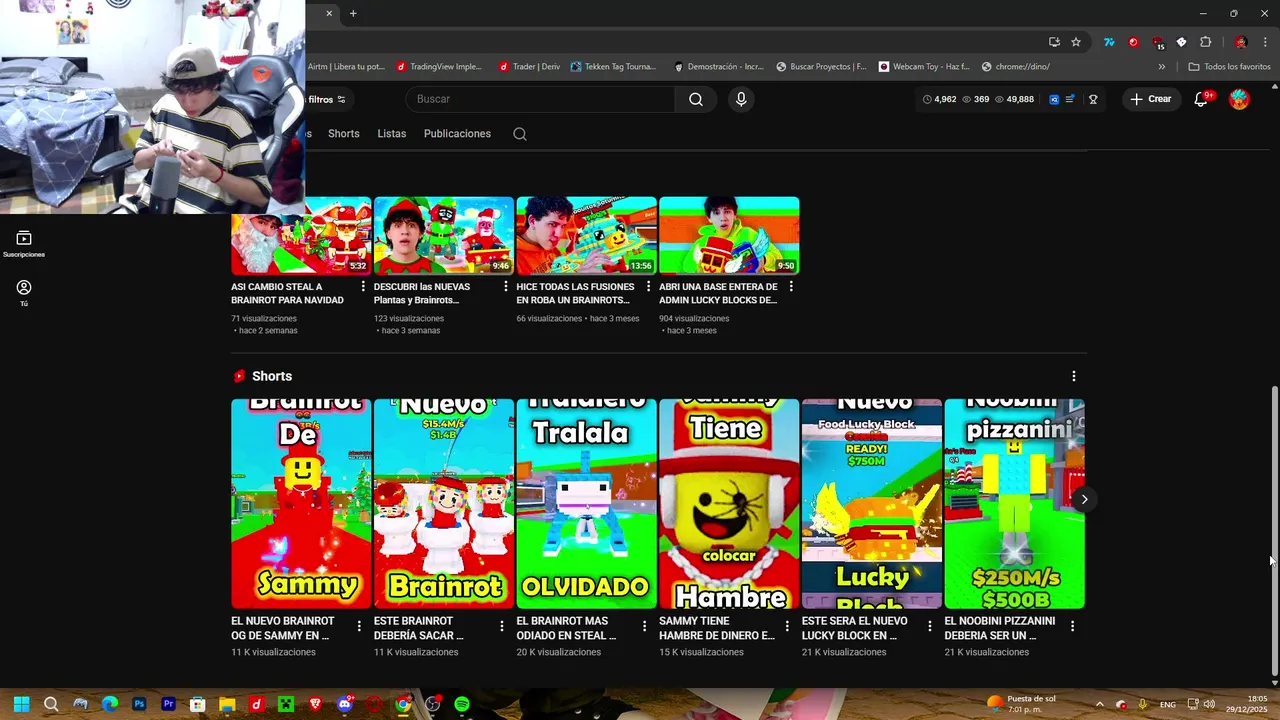
Task: Click the trophy icon in YouTube header
Action: click(x=1093, y=99)
